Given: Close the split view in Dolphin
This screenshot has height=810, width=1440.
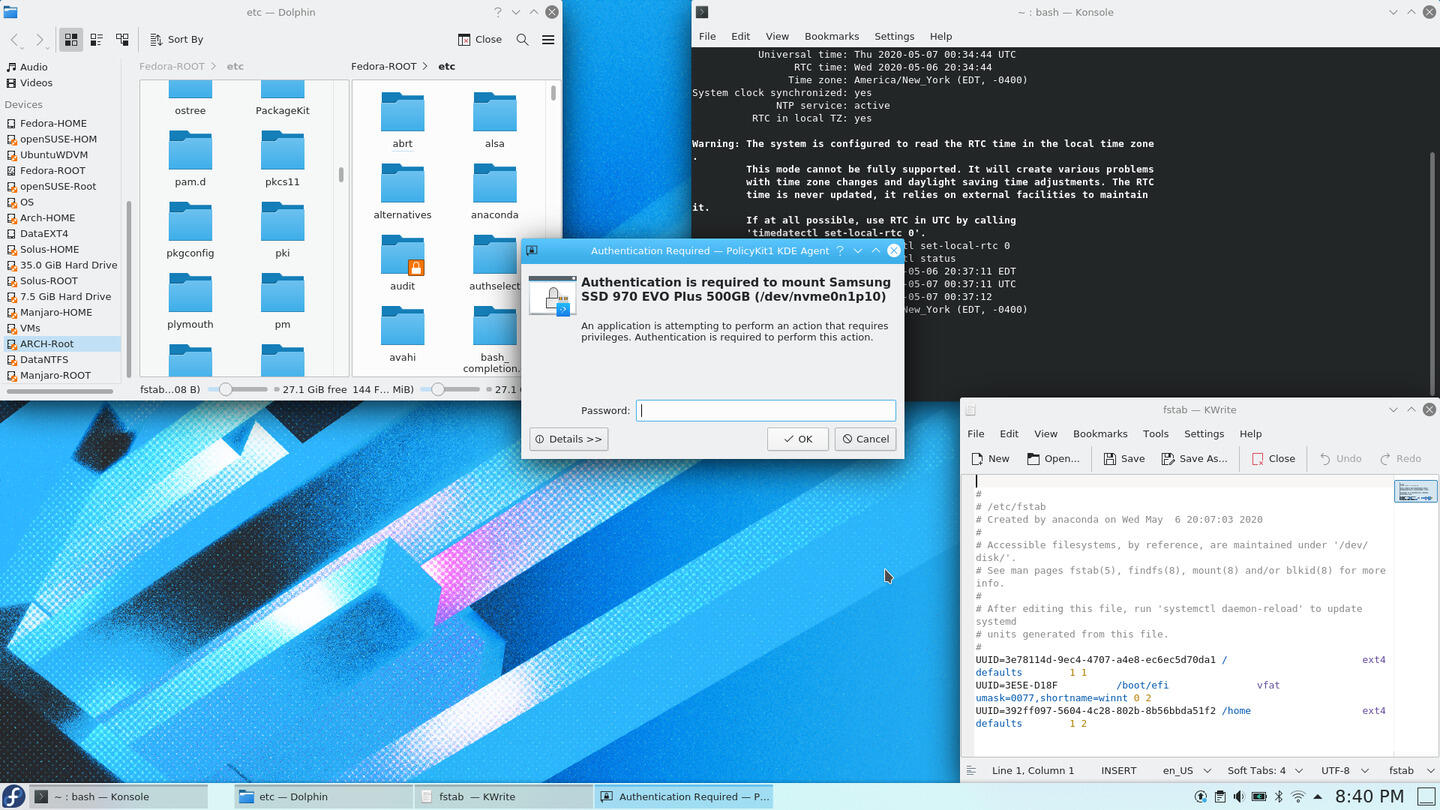Looking at the screenshot, I should [x=480, y=39].
